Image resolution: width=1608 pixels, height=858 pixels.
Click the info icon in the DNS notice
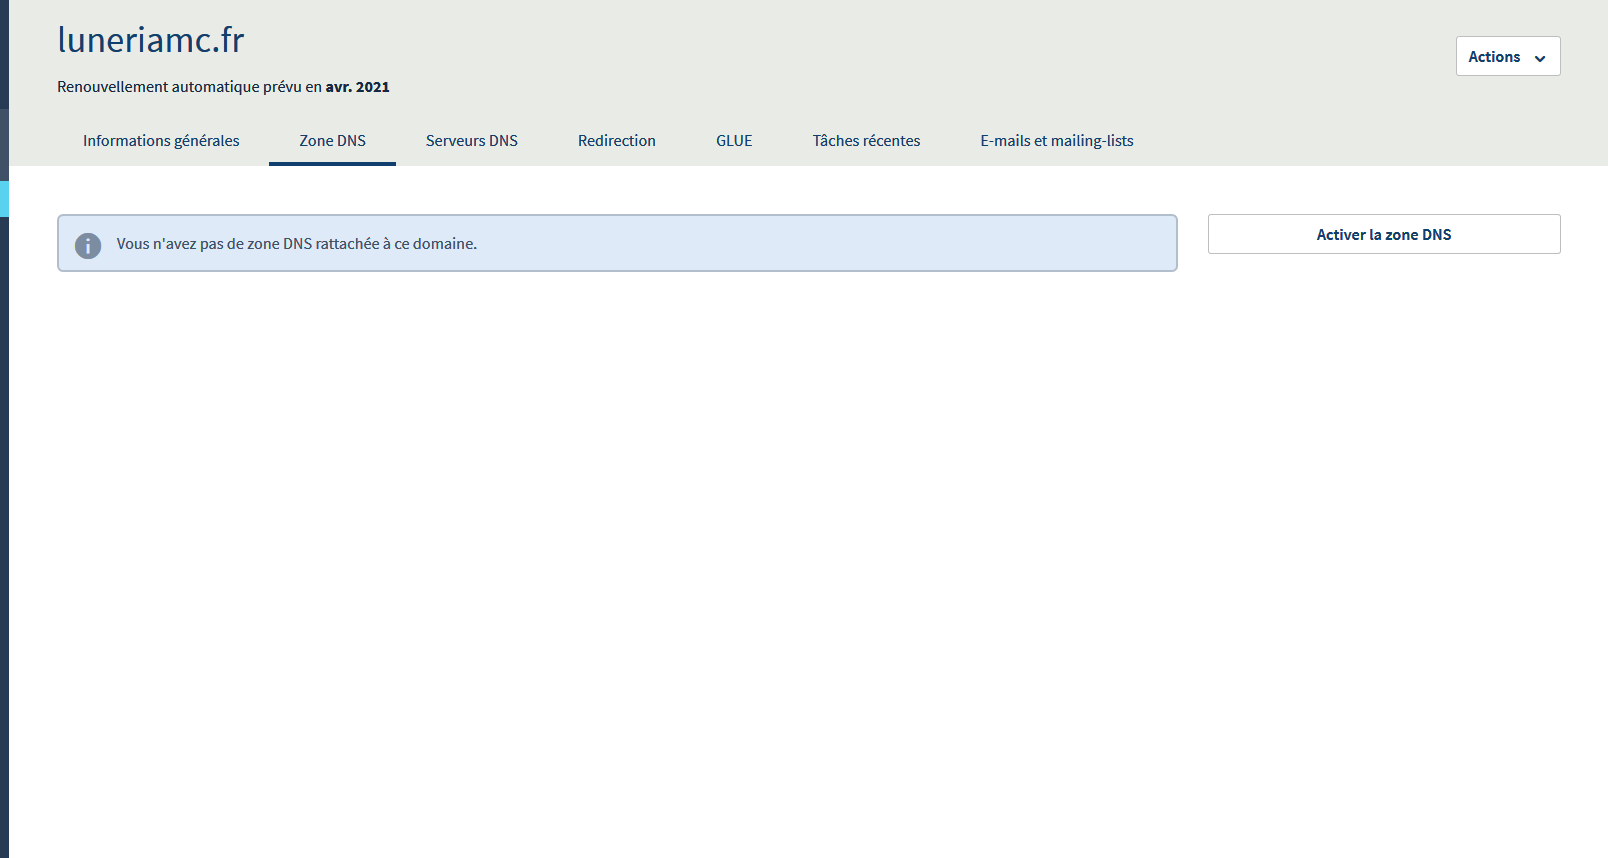click(88, 245)
